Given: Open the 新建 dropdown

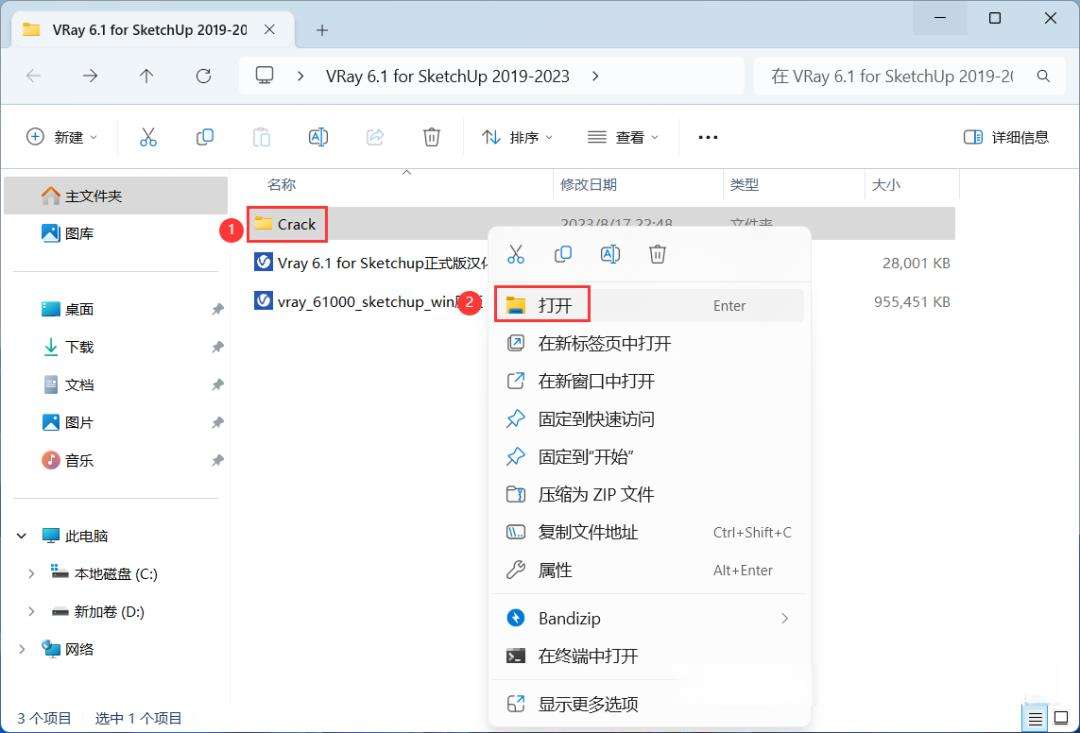Looking at the screenshot, I should pos(61,137).
